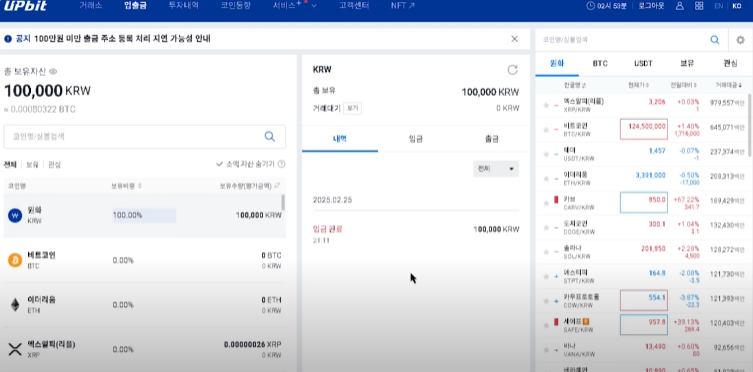
Task: Close the notice banner with X
Action: point(514,39)
